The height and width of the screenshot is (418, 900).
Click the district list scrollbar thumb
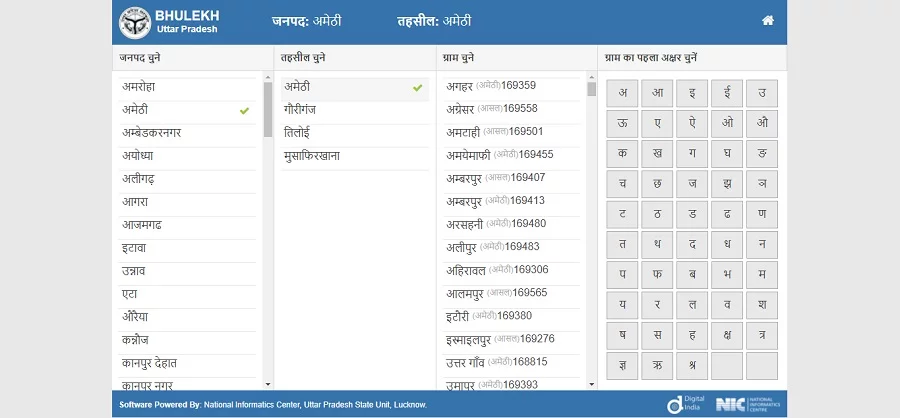coord(267,109)
